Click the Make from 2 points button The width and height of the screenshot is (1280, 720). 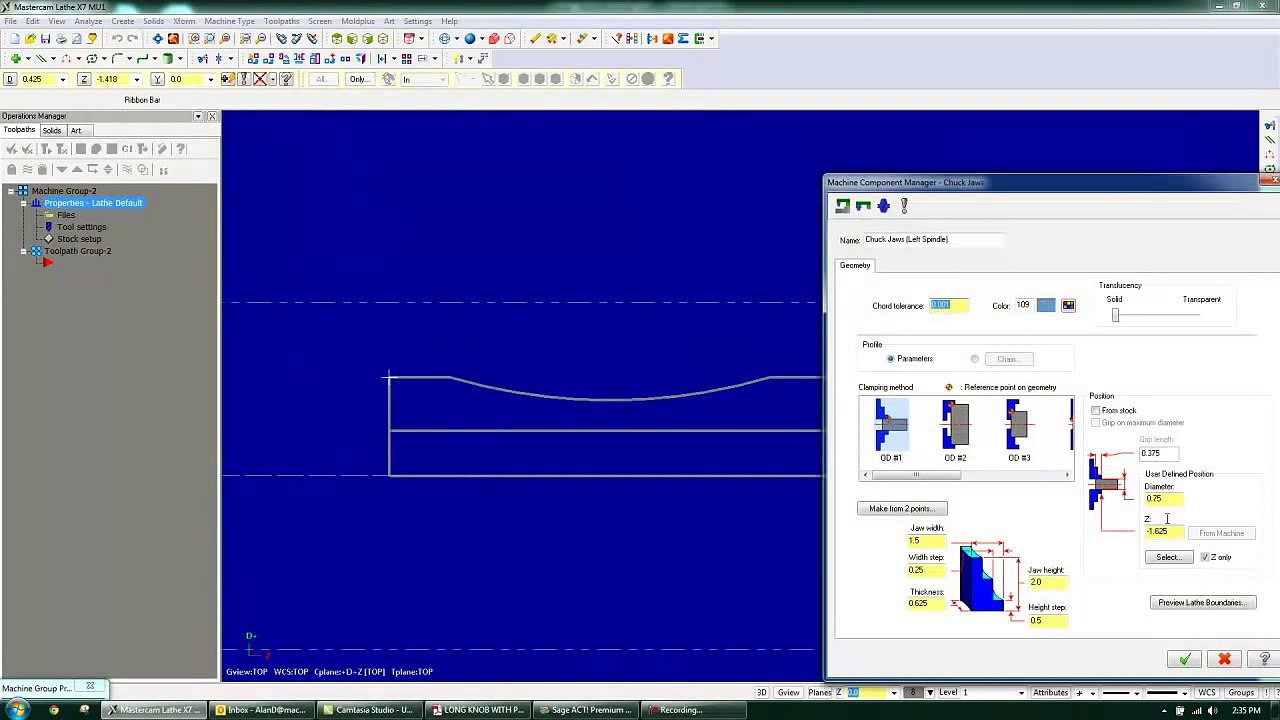pyautogui.click(x=901, y=509)
